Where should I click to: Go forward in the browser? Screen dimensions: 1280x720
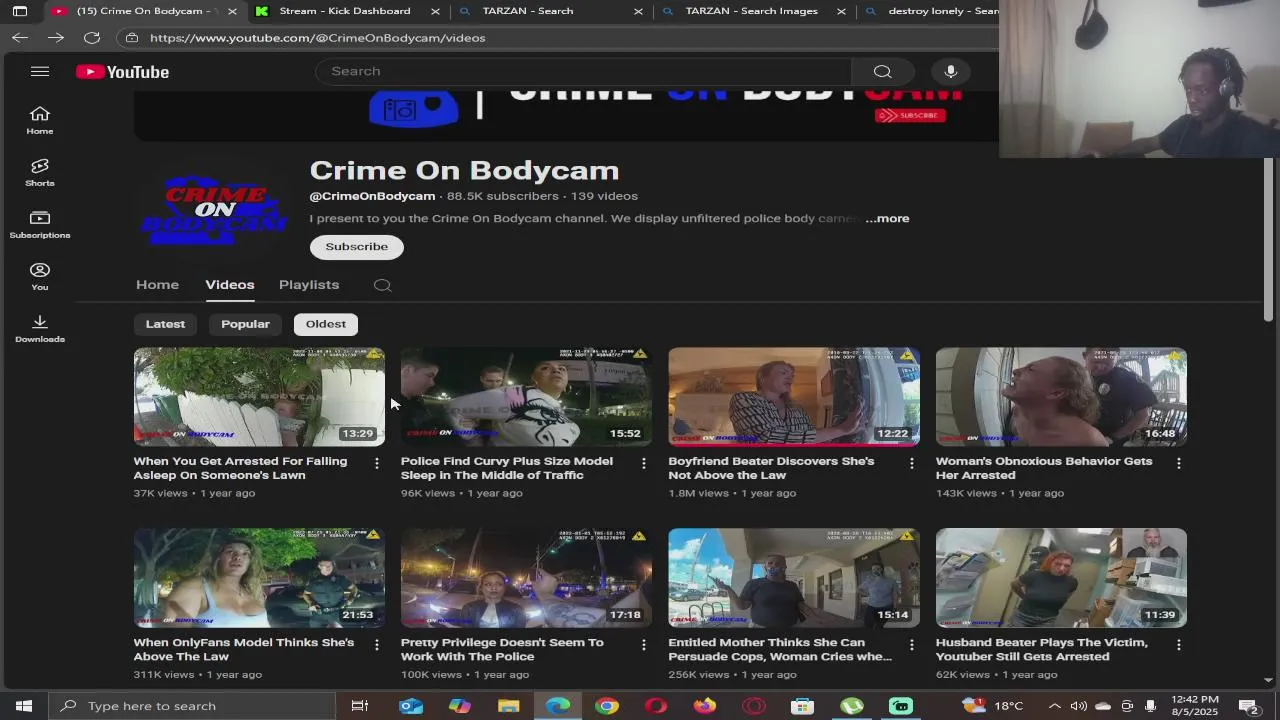coord(56,37)
